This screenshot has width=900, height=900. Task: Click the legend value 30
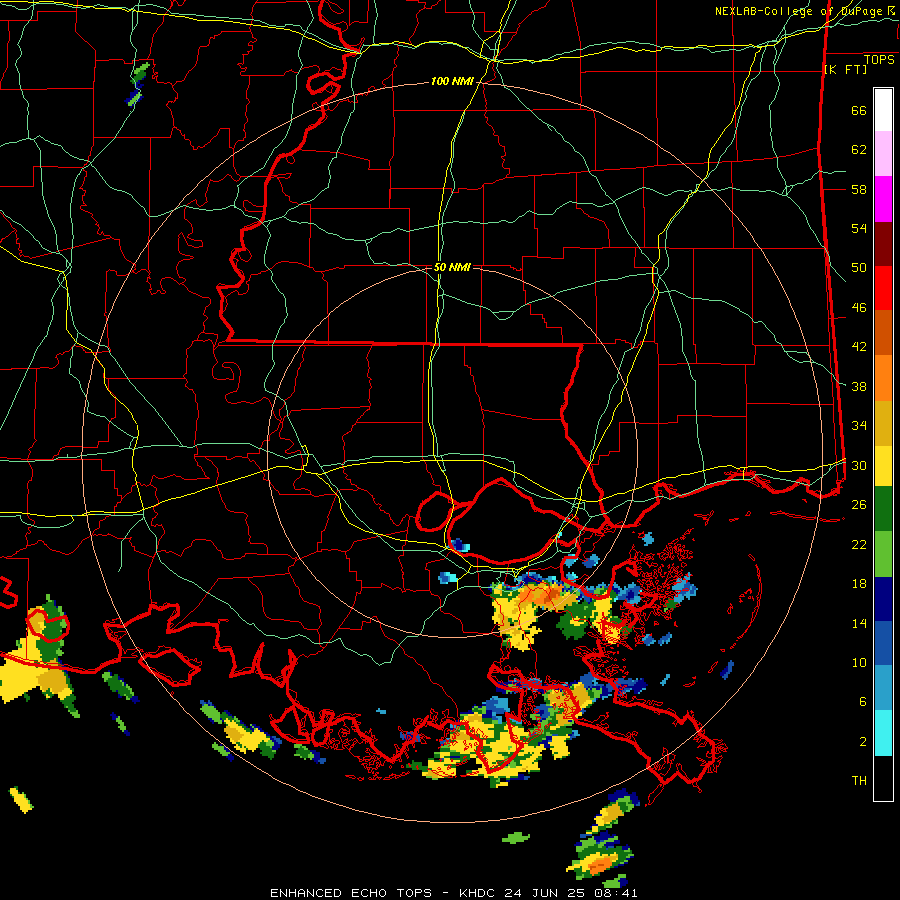[x=859, y=465]
